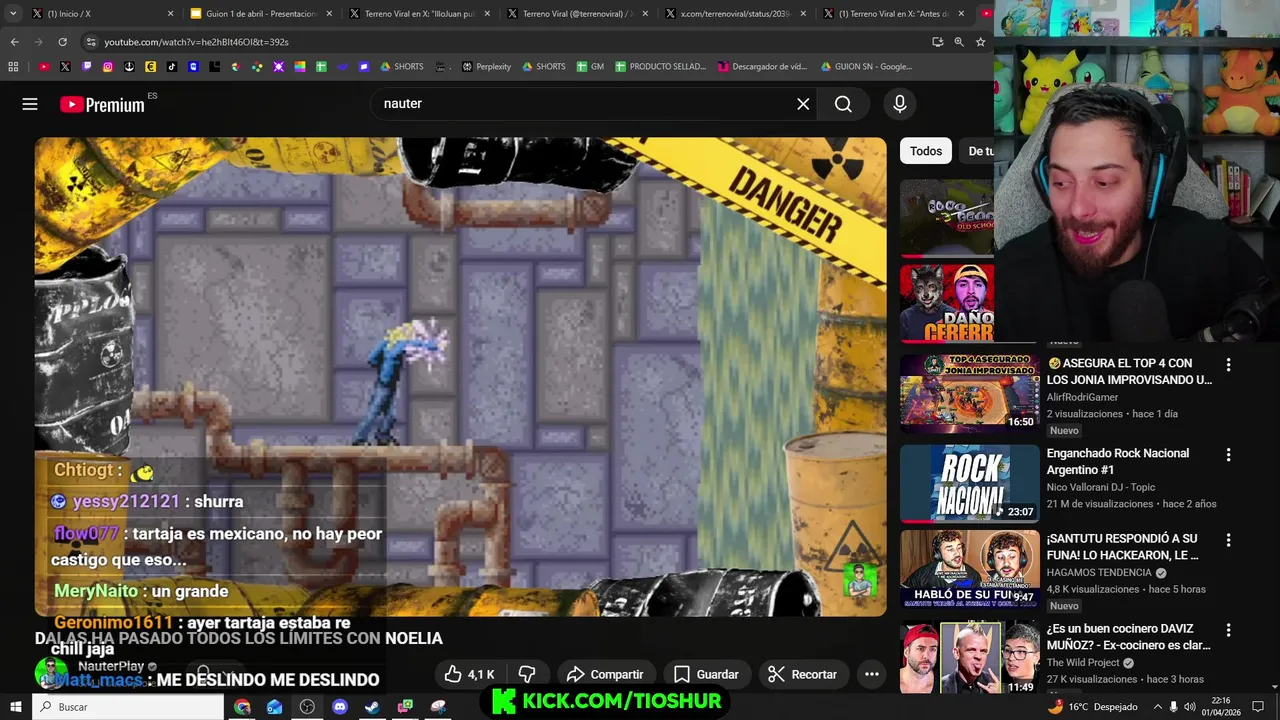Open Chrome from the taskbar
This screenshot has height=720, width=1280.
tap(242, 707)
